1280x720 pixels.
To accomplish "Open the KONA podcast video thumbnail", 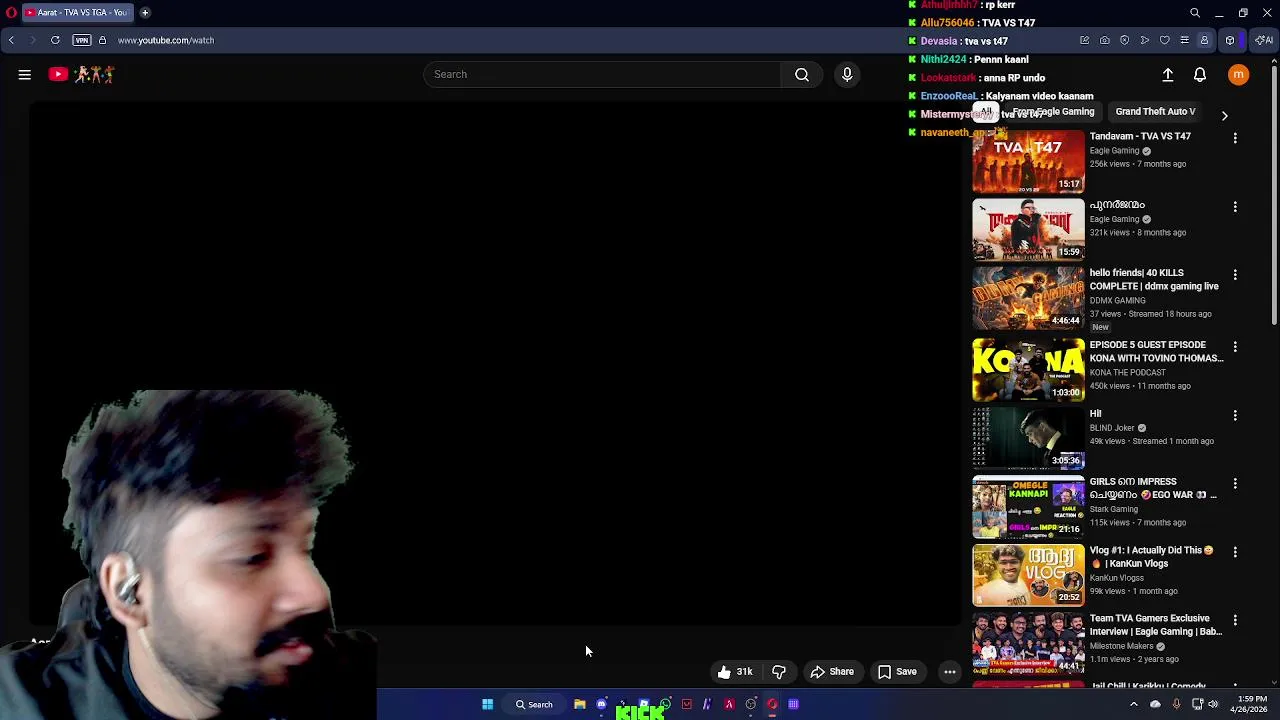I will [x=1028, y=370].
